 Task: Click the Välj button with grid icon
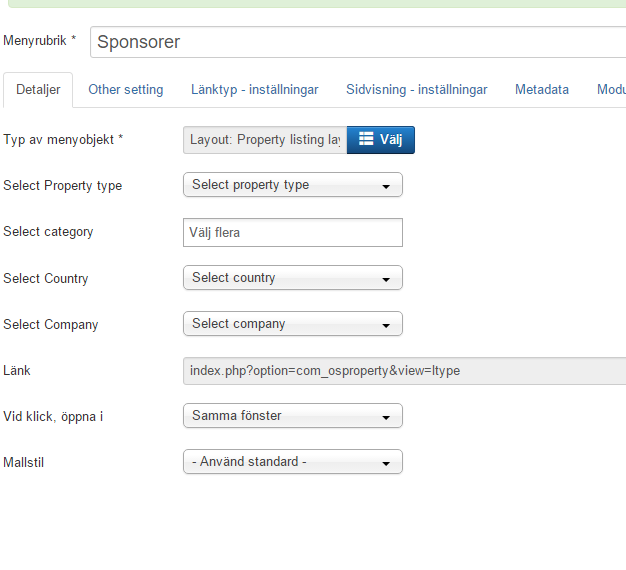coord(380,140)
